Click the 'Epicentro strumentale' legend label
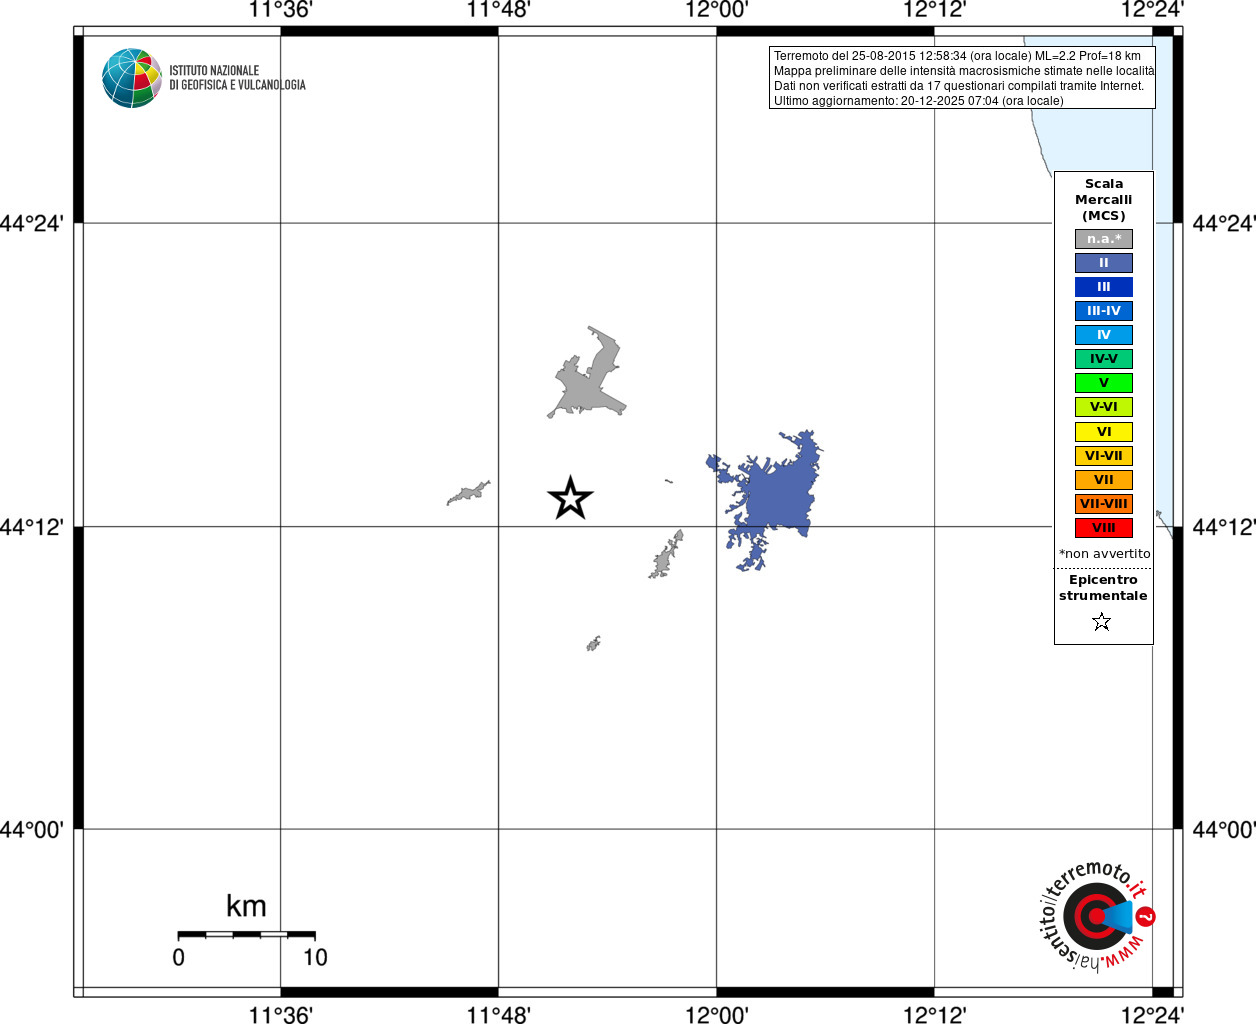The width and height of the screenshot is (1256, 1024). point(1103,588)
